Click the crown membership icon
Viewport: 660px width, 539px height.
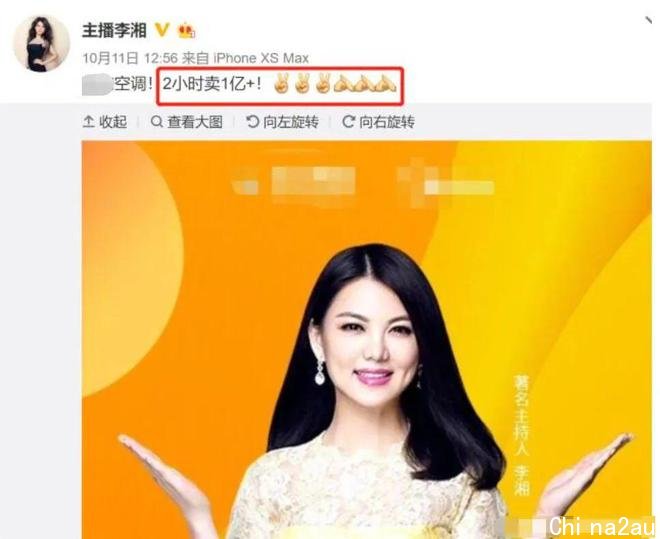[186, 31]
